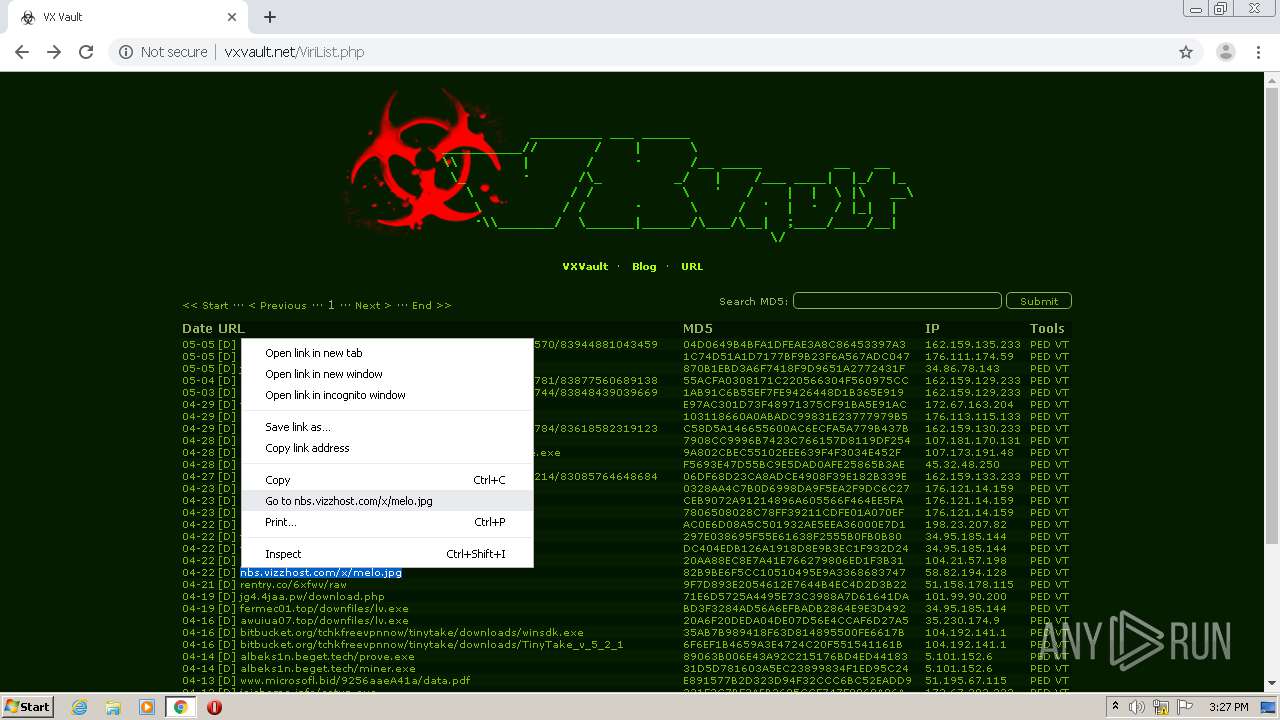Focus the Search MD5 input field
The width and height of the screenshot is (1280, 720).
(897, 301)
